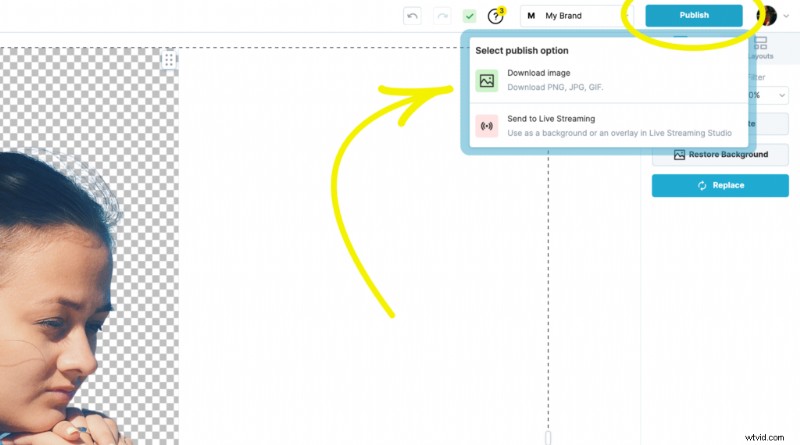Click the canvas bottom resize handle

[x=548, y=437]
